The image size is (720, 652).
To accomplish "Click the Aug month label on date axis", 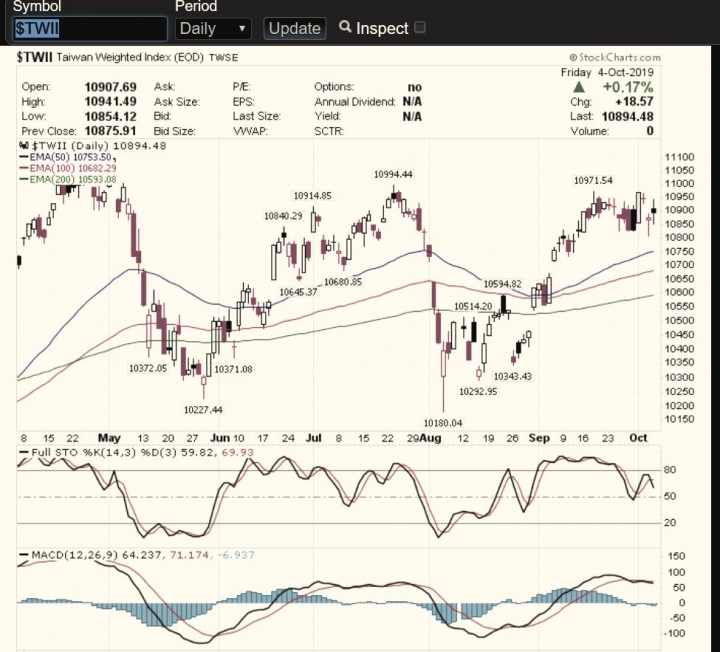I will click(x=430, y=438).
